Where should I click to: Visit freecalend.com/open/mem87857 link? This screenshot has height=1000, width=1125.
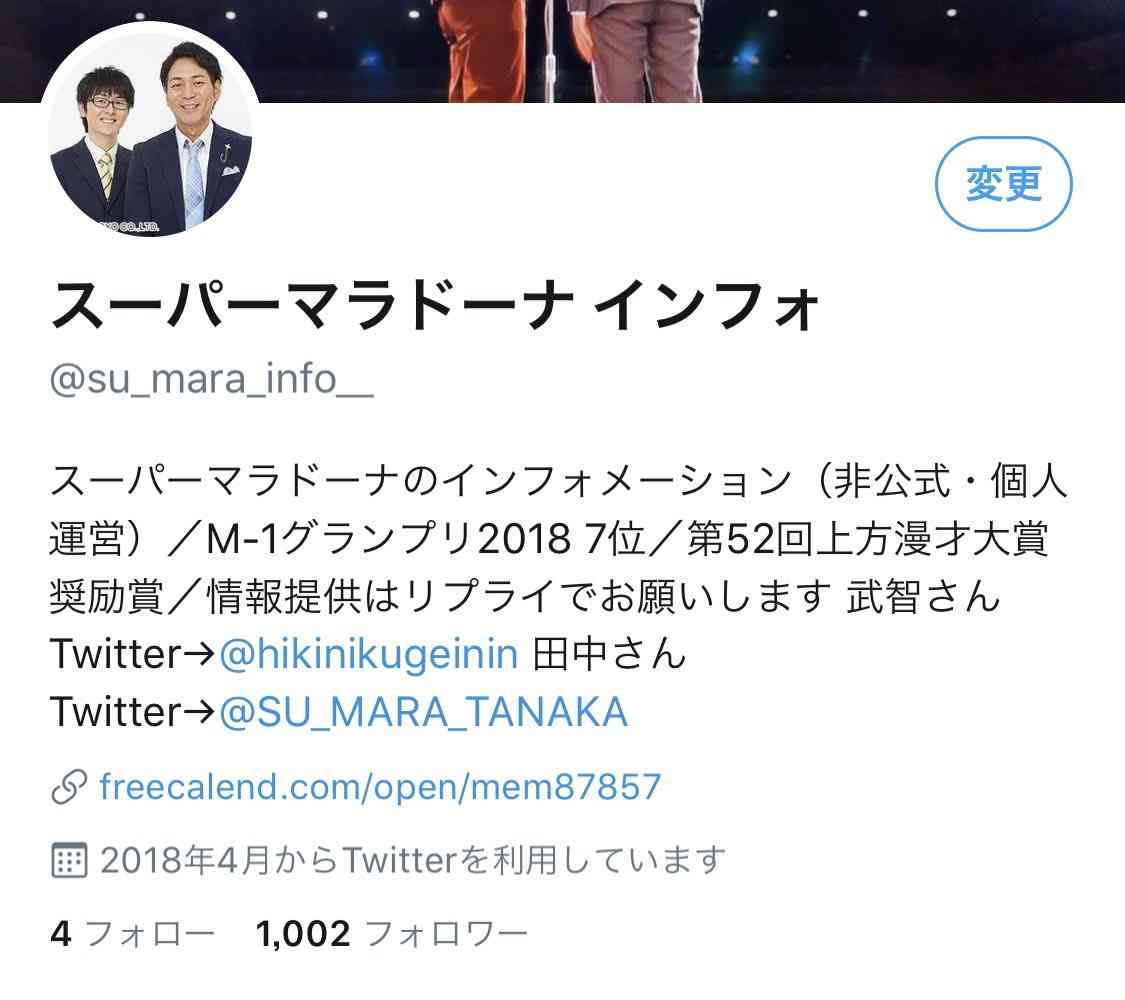pyautogui.click(x=380, y=787)
